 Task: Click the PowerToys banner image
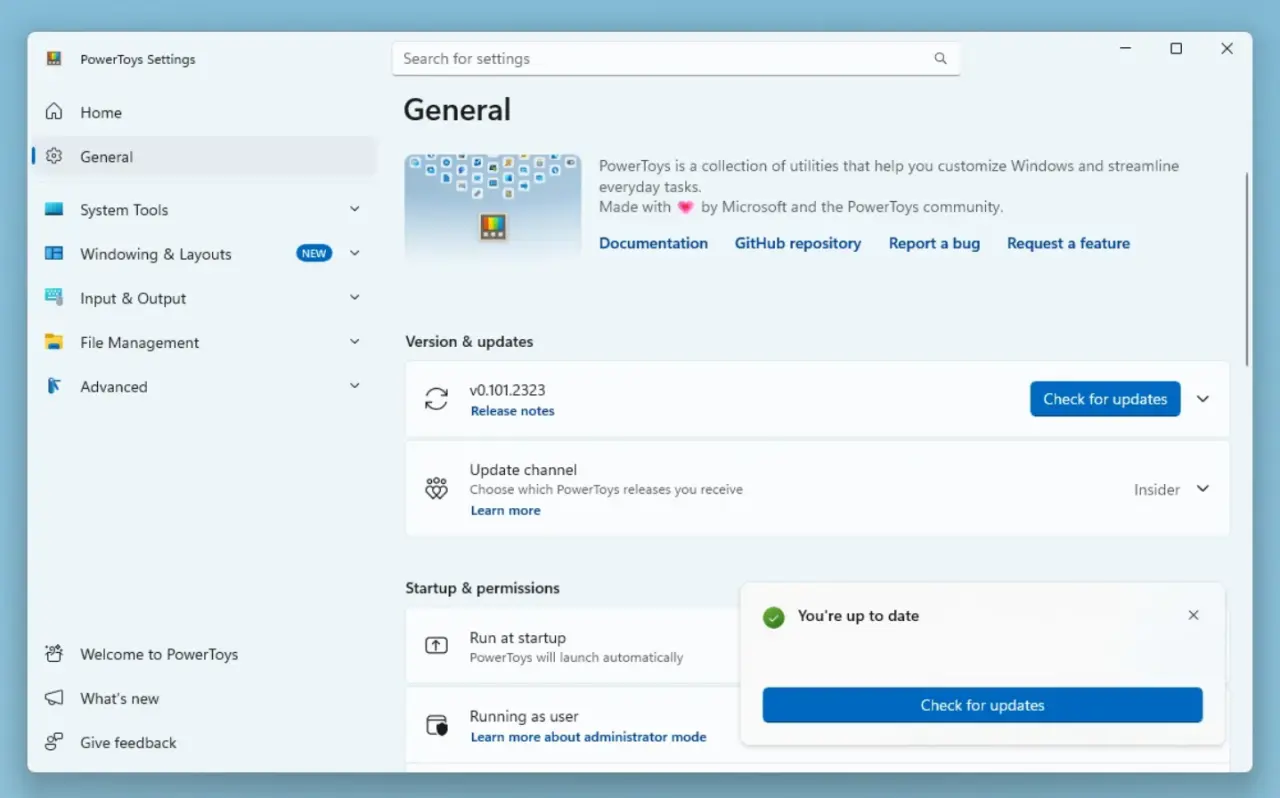tap(493, 206)
